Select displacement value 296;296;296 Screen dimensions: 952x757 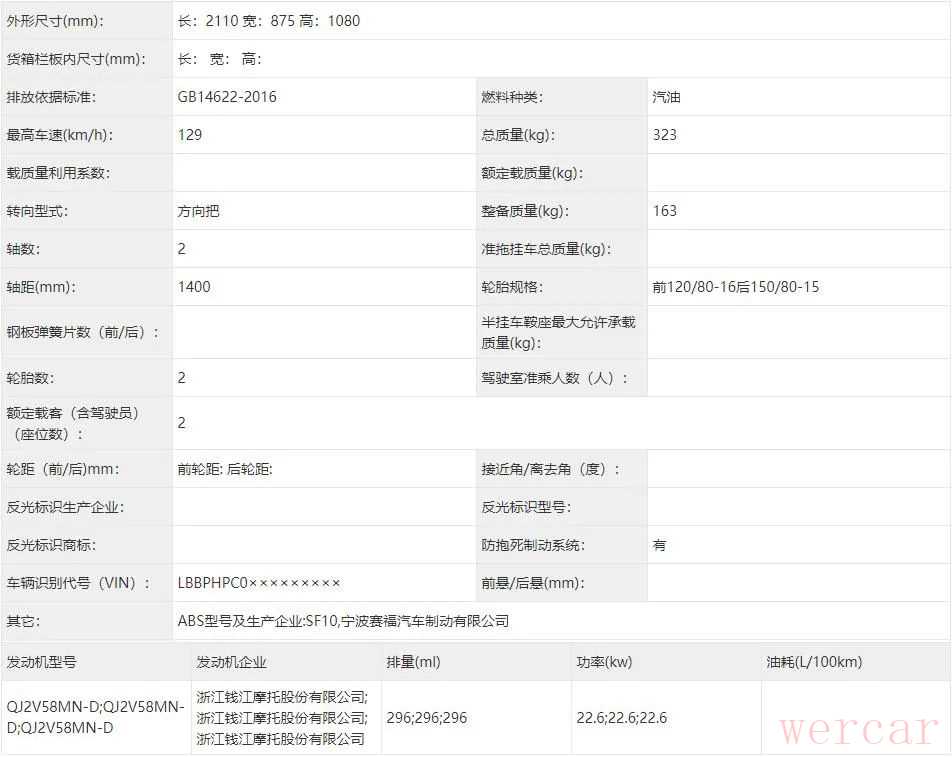coord(427,718)
